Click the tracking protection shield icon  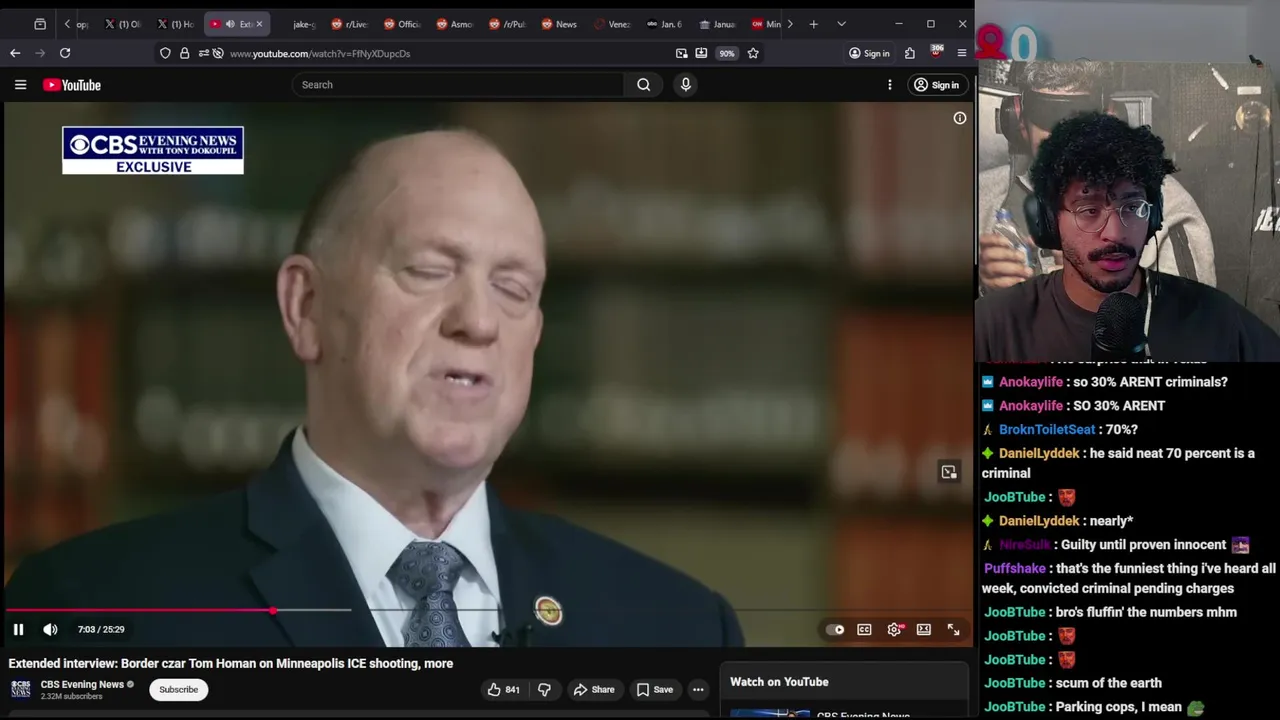165,53
